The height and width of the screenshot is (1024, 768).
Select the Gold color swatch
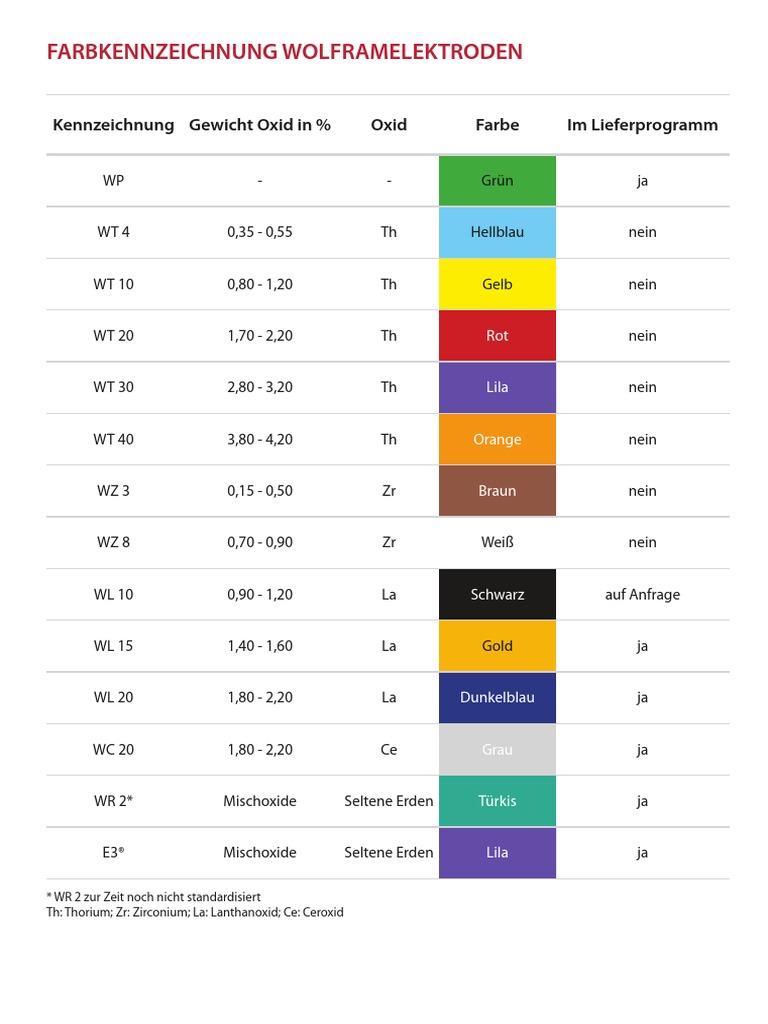(x=497, y=646)
